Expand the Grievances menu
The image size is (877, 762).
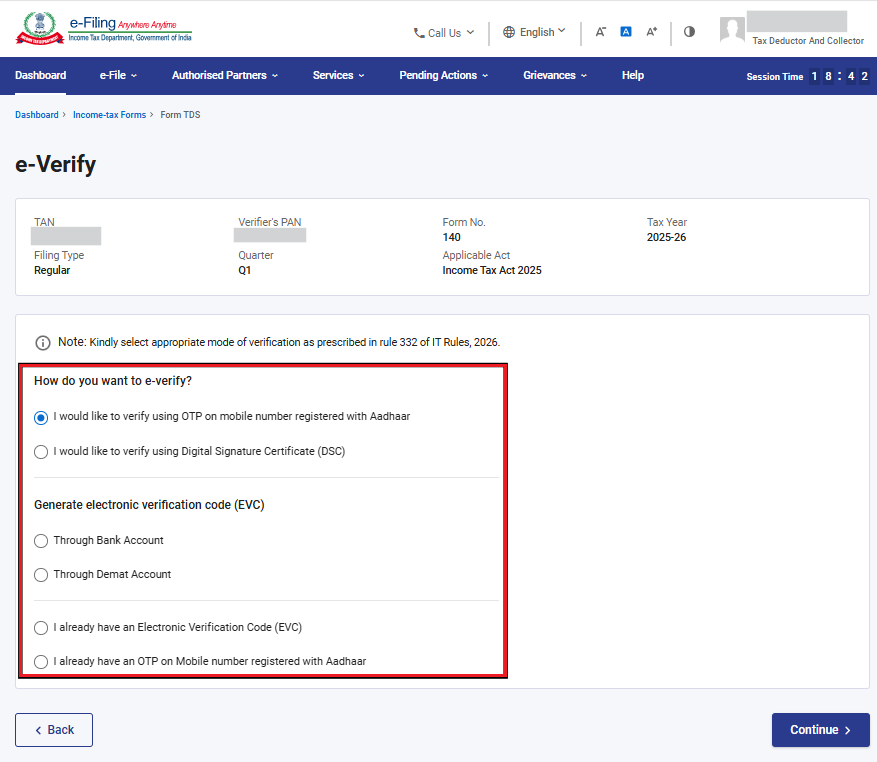click(x=555, y=76)
